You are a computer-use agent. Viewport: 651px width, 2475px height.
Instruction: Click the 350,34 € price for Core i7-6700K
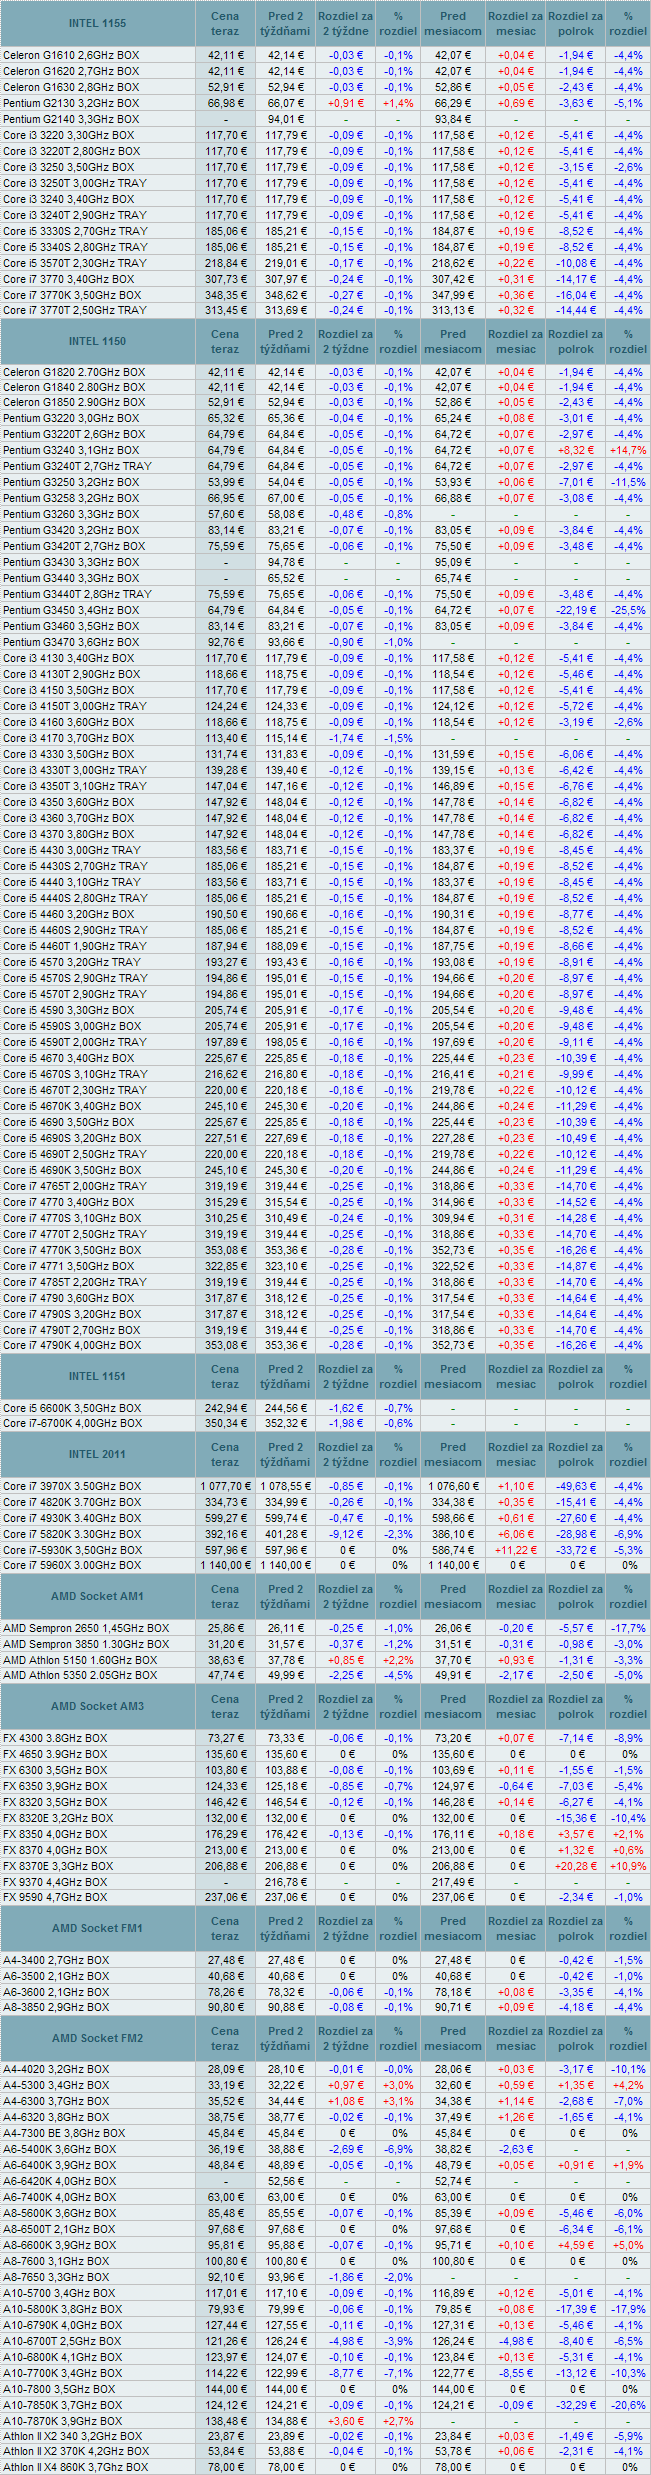(225, 1423)
